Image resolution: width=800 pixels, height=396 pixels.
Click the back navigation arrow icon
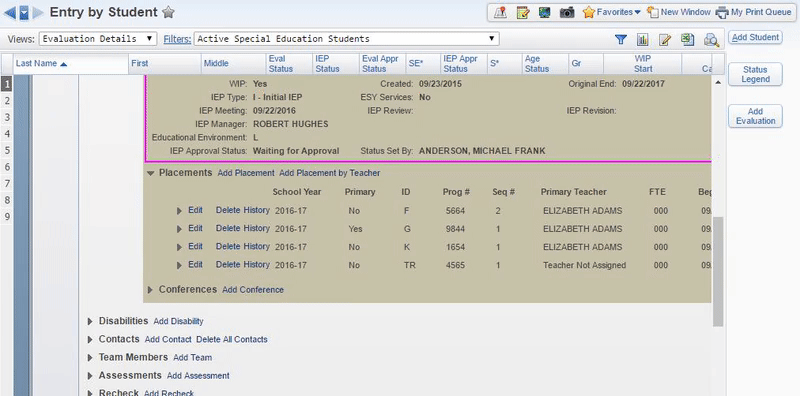pyautogui.click(x=9, y=13)
